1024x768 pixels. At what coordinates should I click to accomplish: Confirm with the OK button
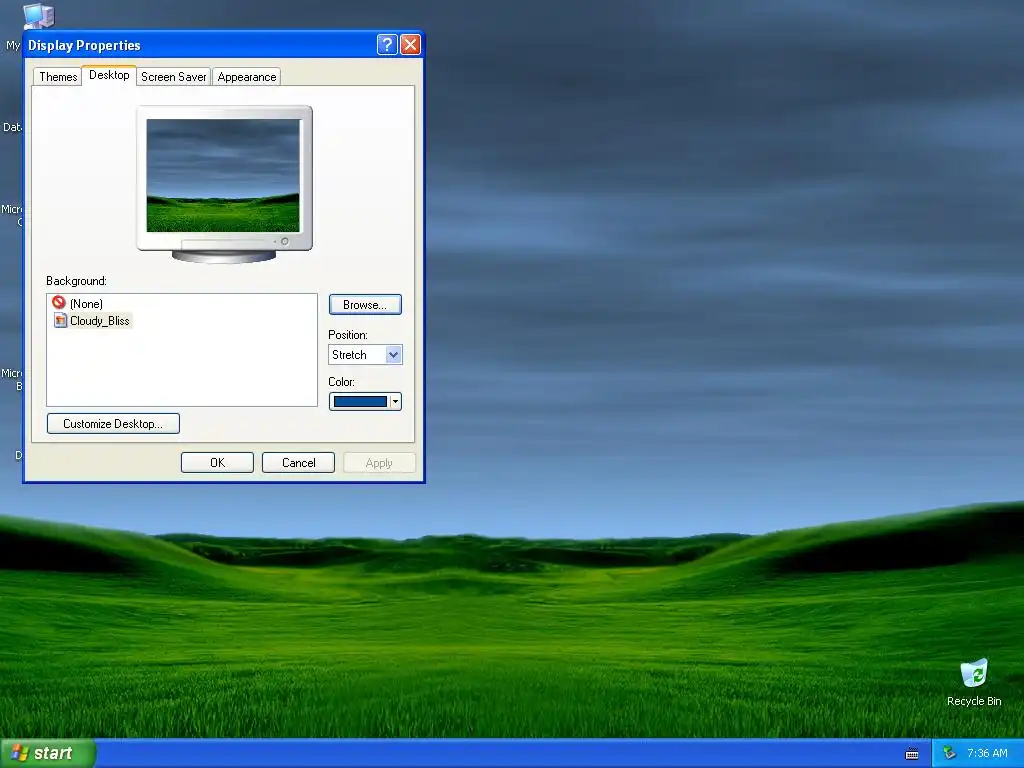pos(217,462)
